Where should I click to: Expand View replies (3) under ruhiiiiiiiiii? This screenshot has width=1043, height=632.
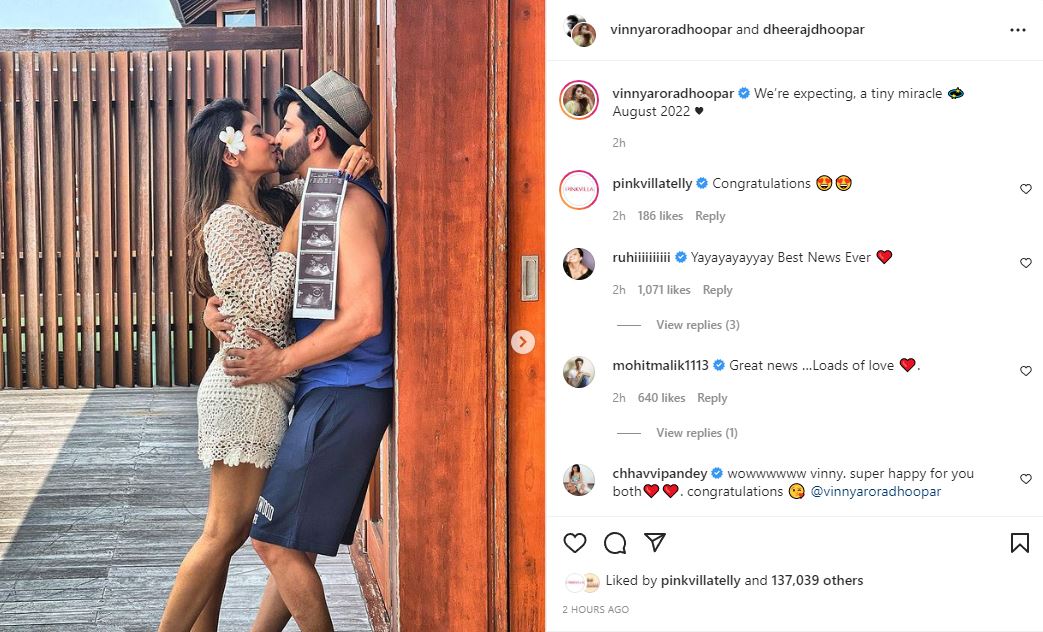point(698,325)
